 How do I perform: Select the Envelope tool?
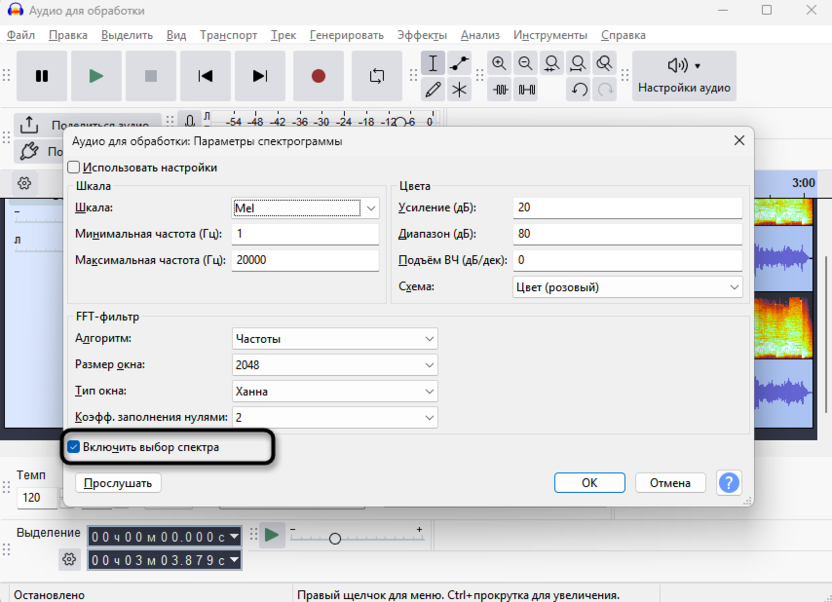(x=459, y=64)
